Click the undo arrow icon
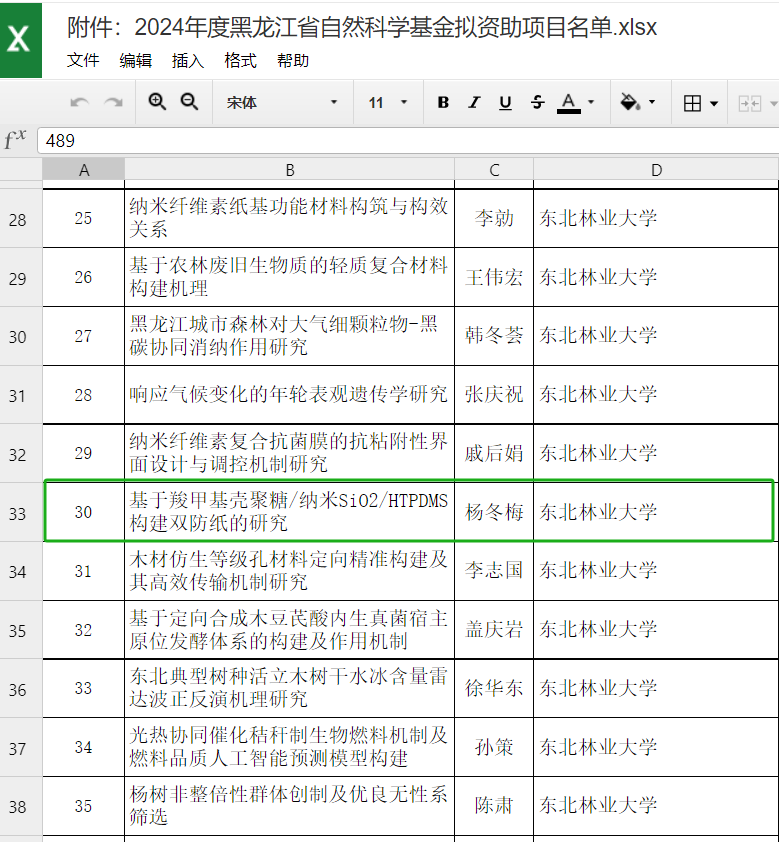 (80, 103)
